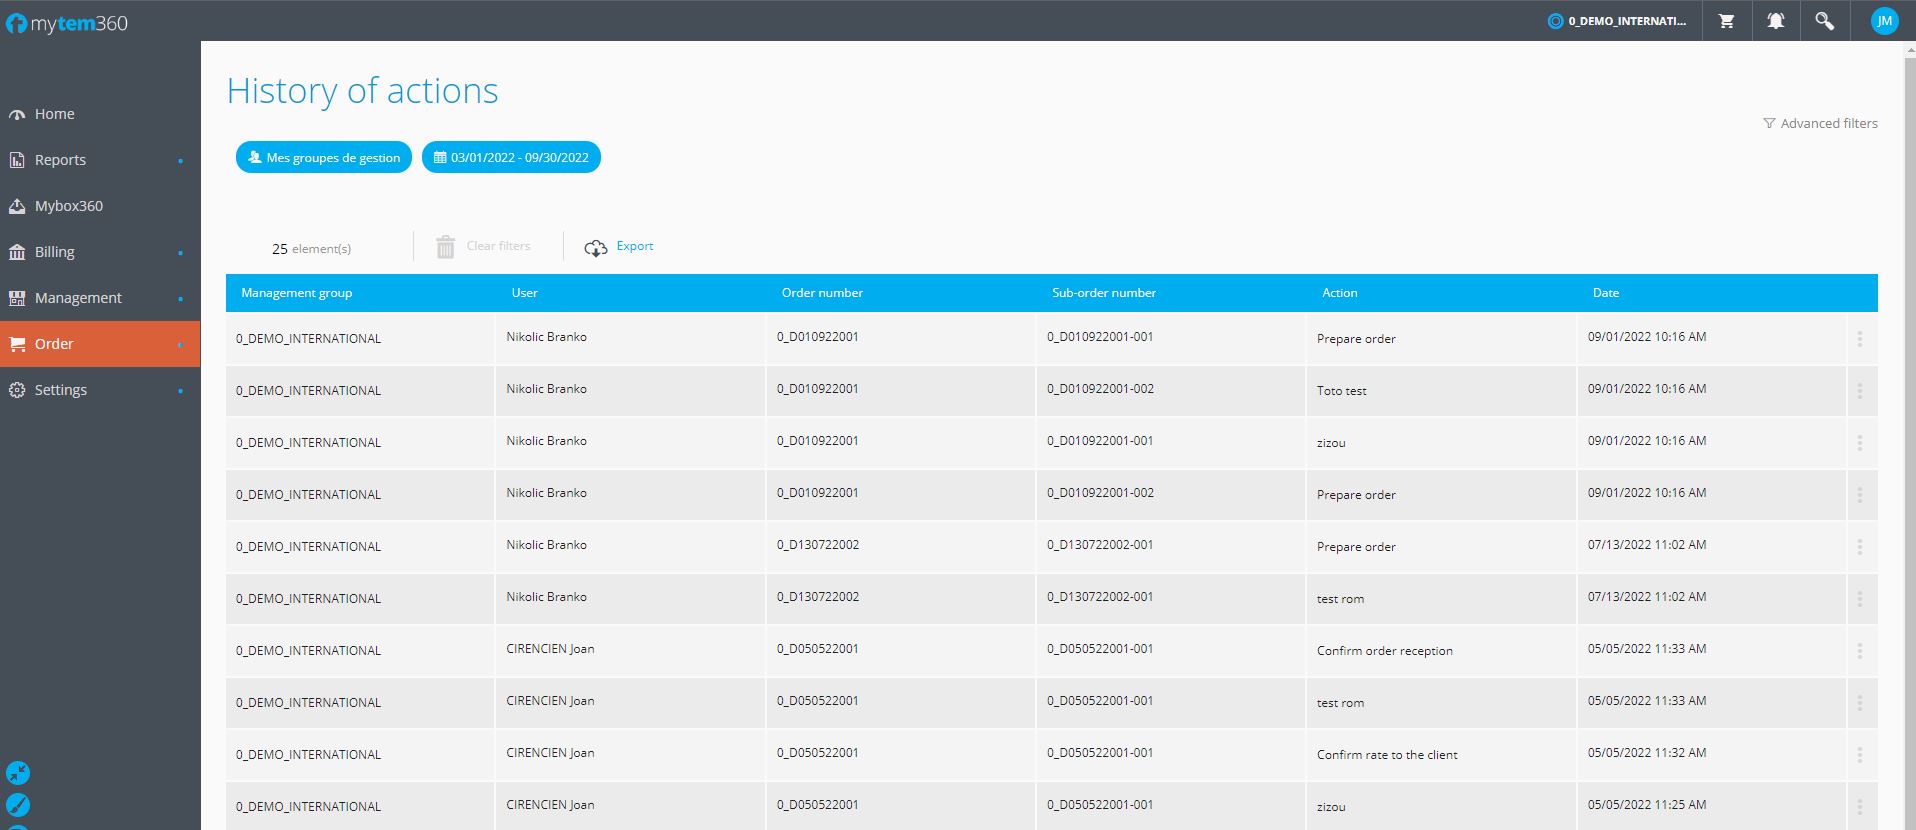Viewport: 1916px width, 830px height.
Task: Click the 25 element(s) count
Action: (x=311, y=249)
